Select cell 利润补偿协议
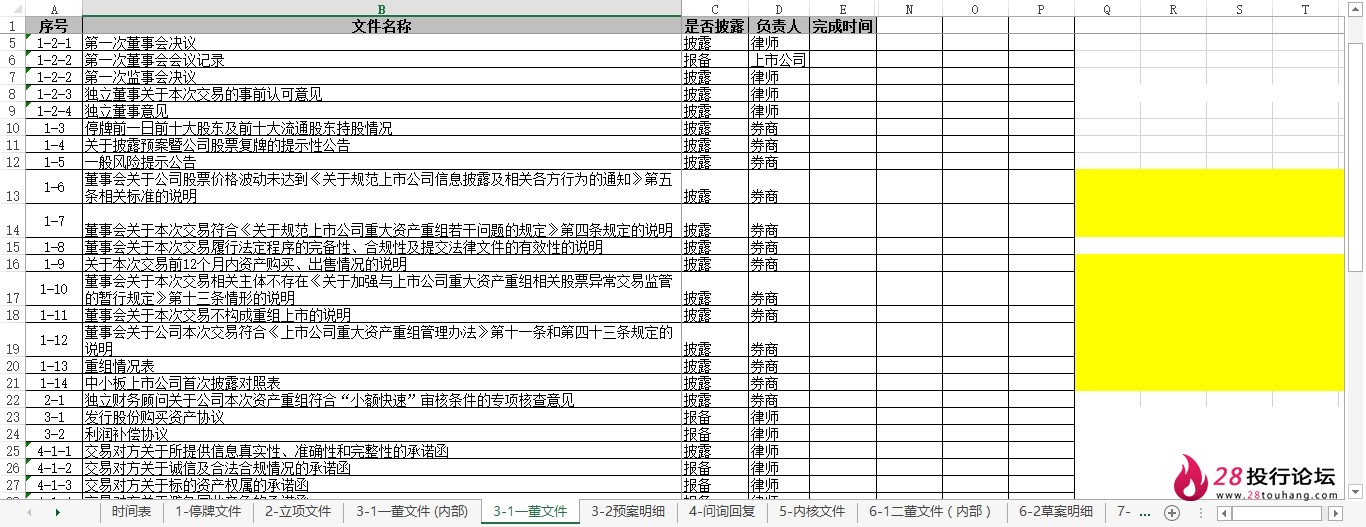The width and height of the screenshot is (1366, 527). tap(382, 434)
